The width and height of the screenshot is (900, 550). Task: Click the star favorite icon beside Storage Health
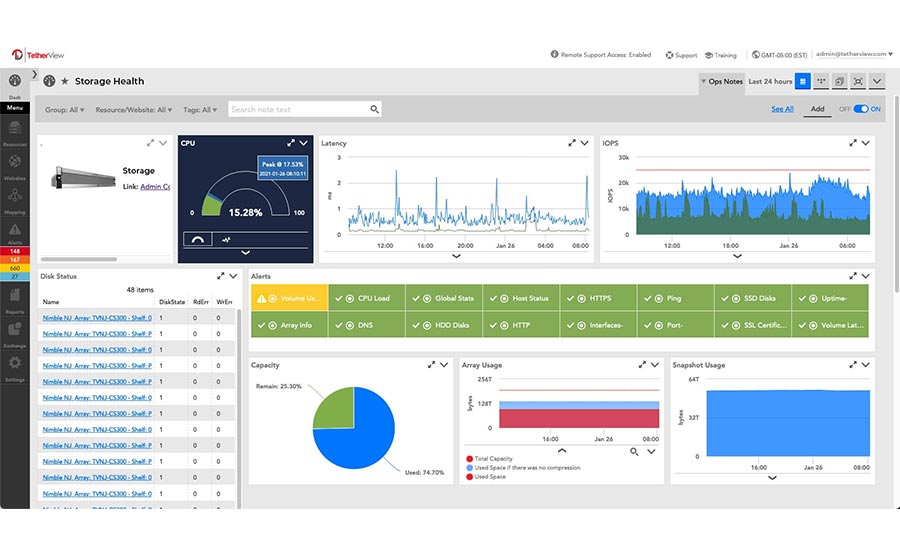pos(65,81)
